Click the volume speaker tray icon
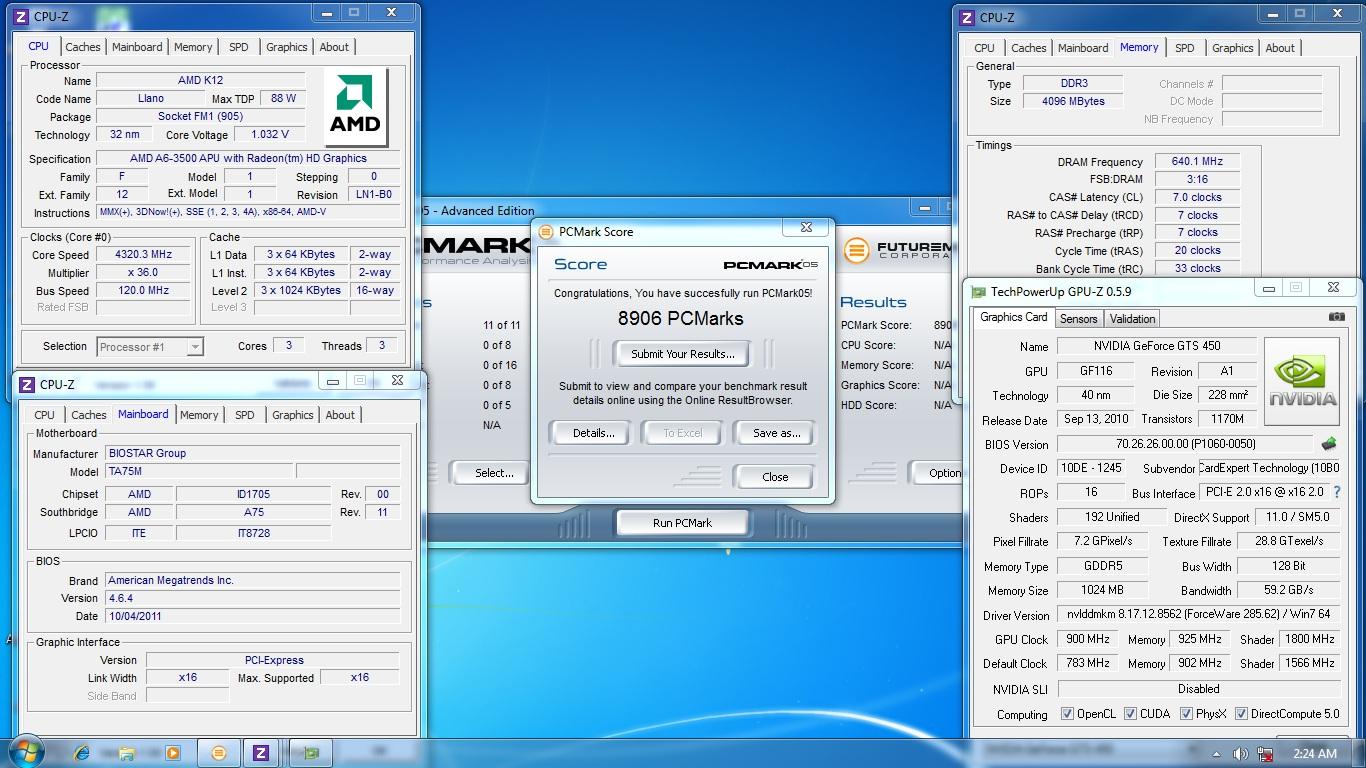Screen dimensions: 1366x768 pos(1240,754)
